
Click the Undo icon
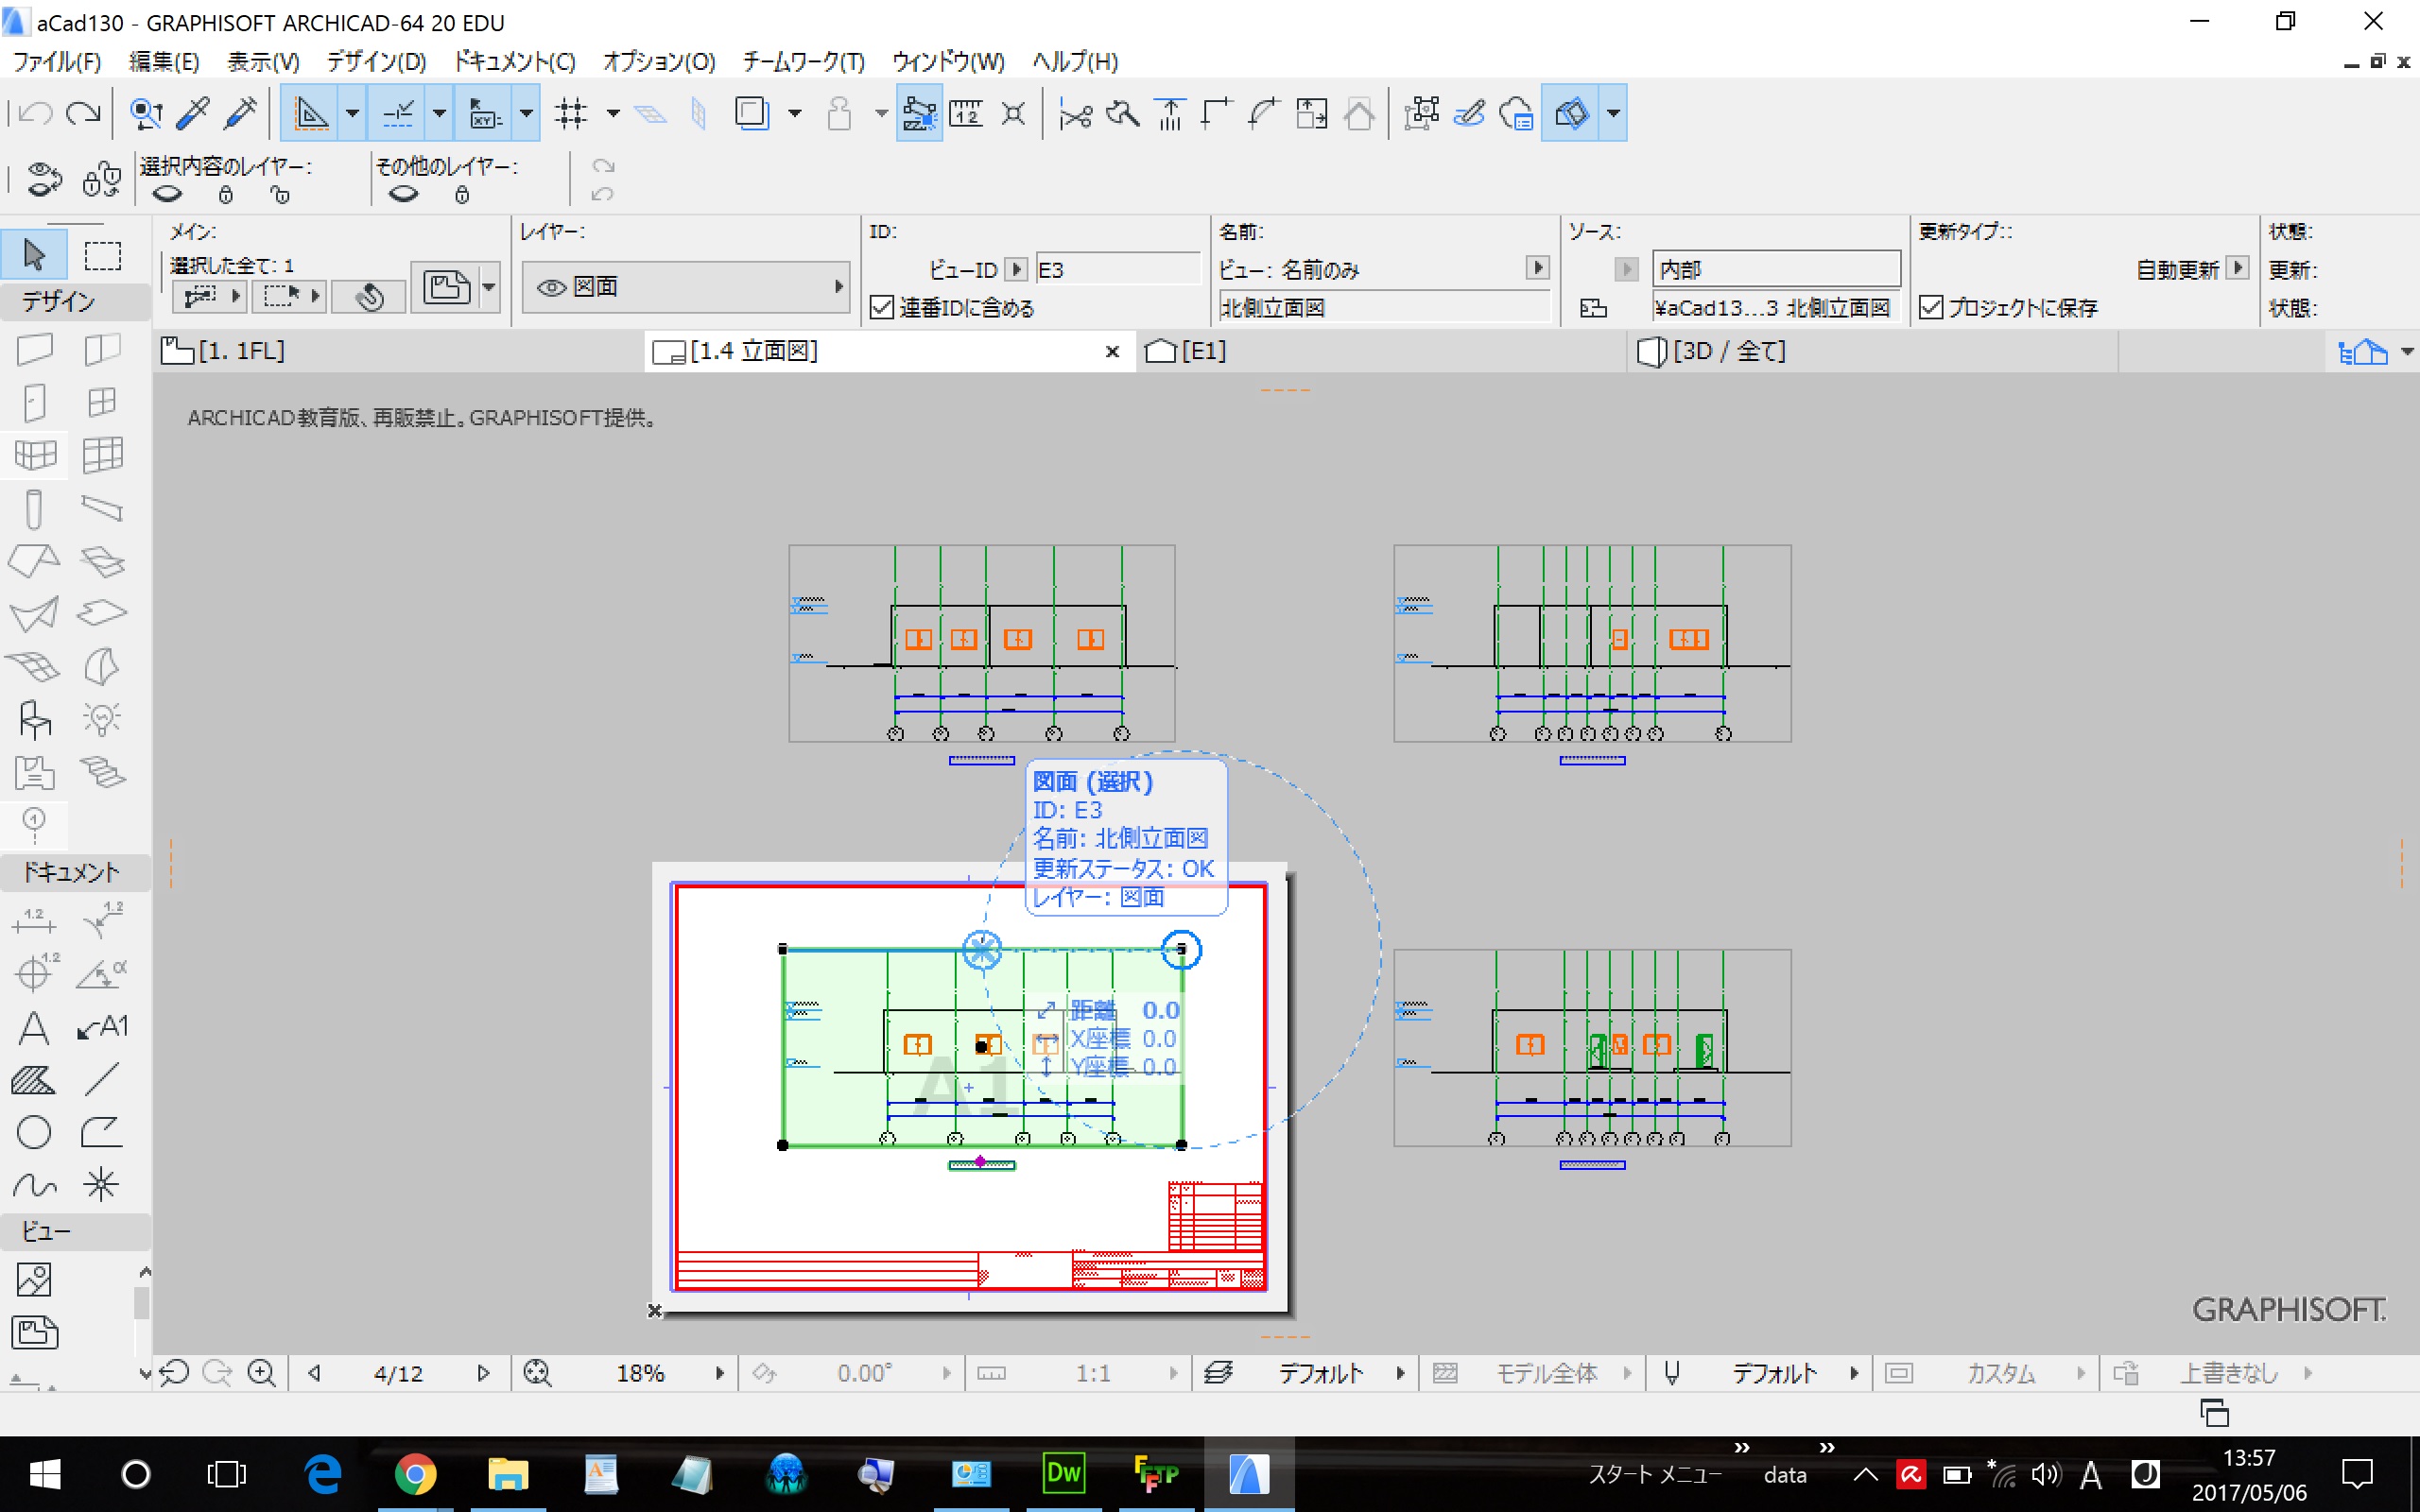[x=35, y=114]
